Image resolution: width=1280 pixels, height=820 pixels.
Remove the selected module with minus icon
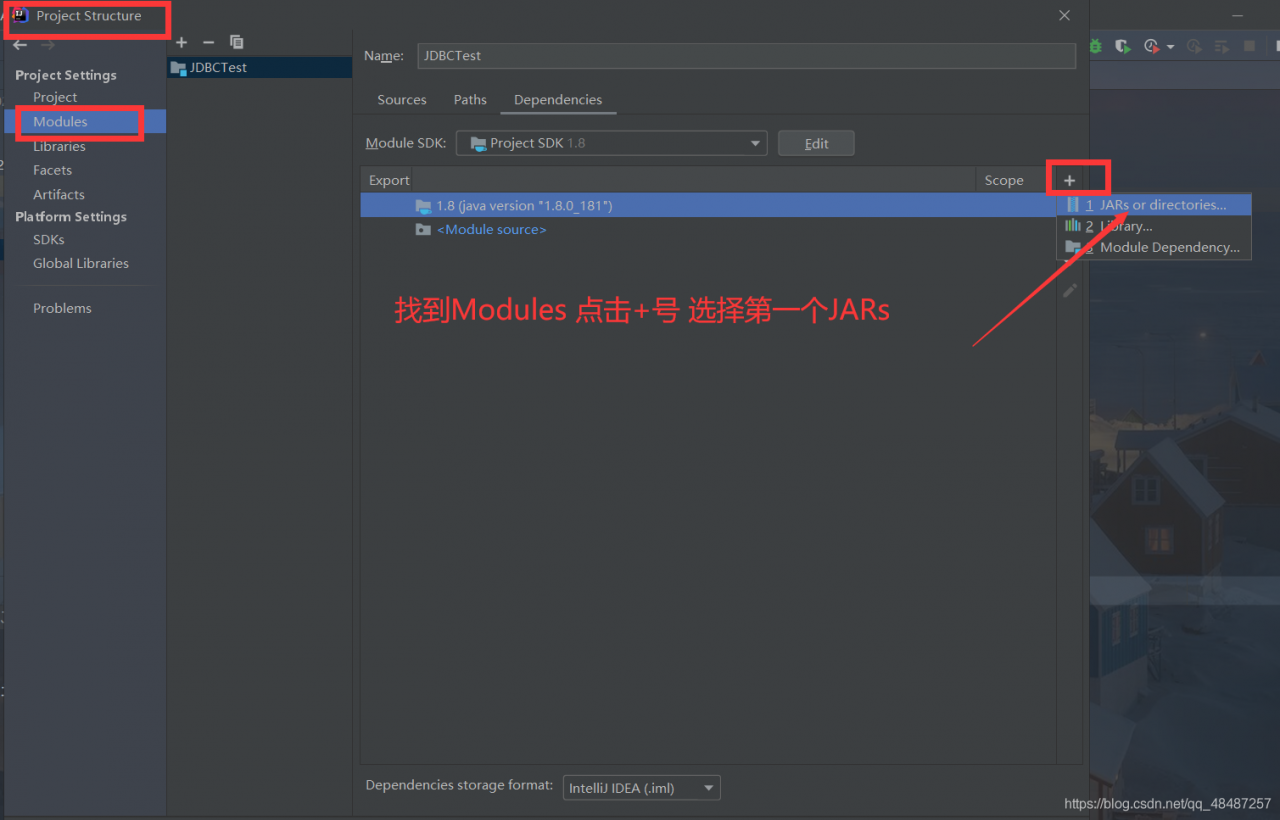(208, 42)
